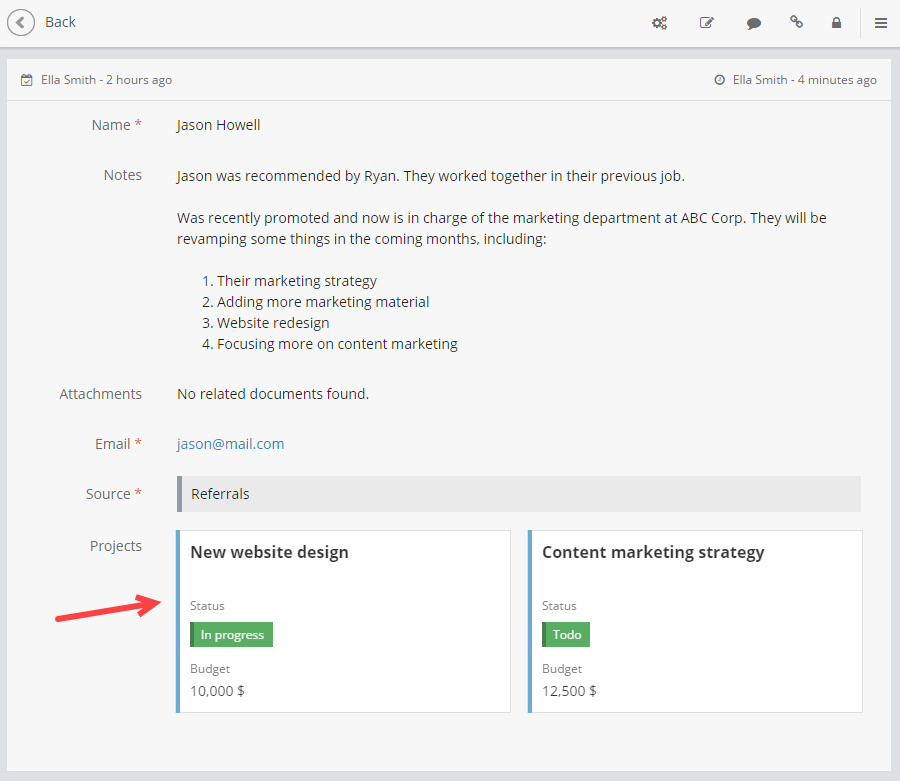Click the padlock permissions icon
The image size is (900, 781).
coord(836,23)
